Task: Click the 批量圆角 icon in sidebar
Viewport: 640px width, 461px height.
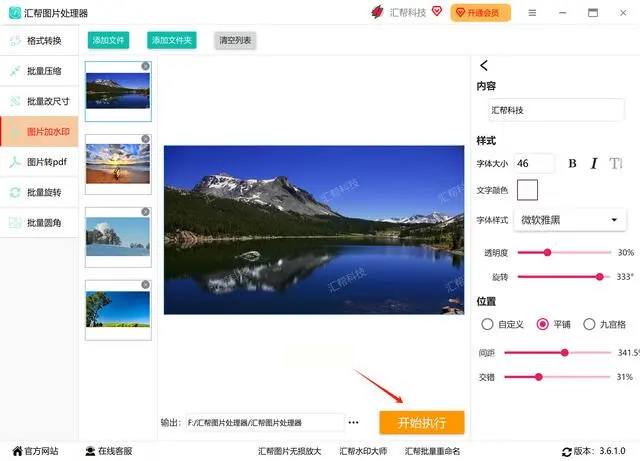Action: [x=15, y=223]
